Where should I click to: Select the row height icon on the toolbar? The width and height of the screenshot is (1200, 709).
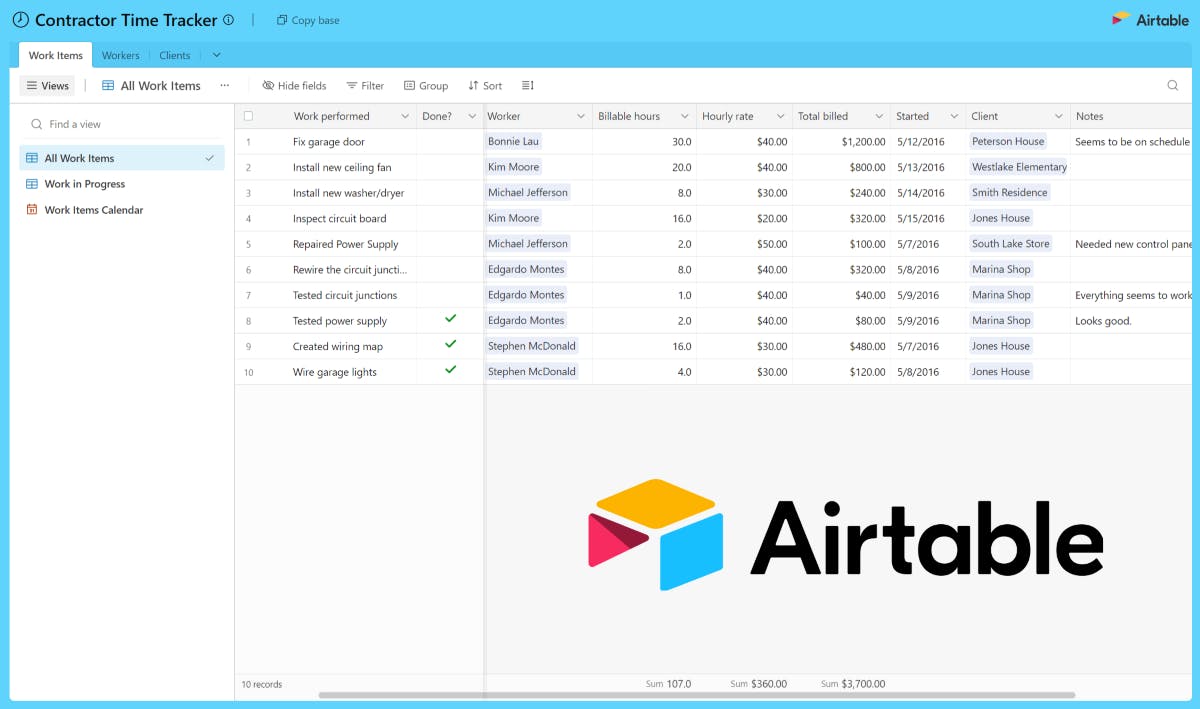(528, 86)
